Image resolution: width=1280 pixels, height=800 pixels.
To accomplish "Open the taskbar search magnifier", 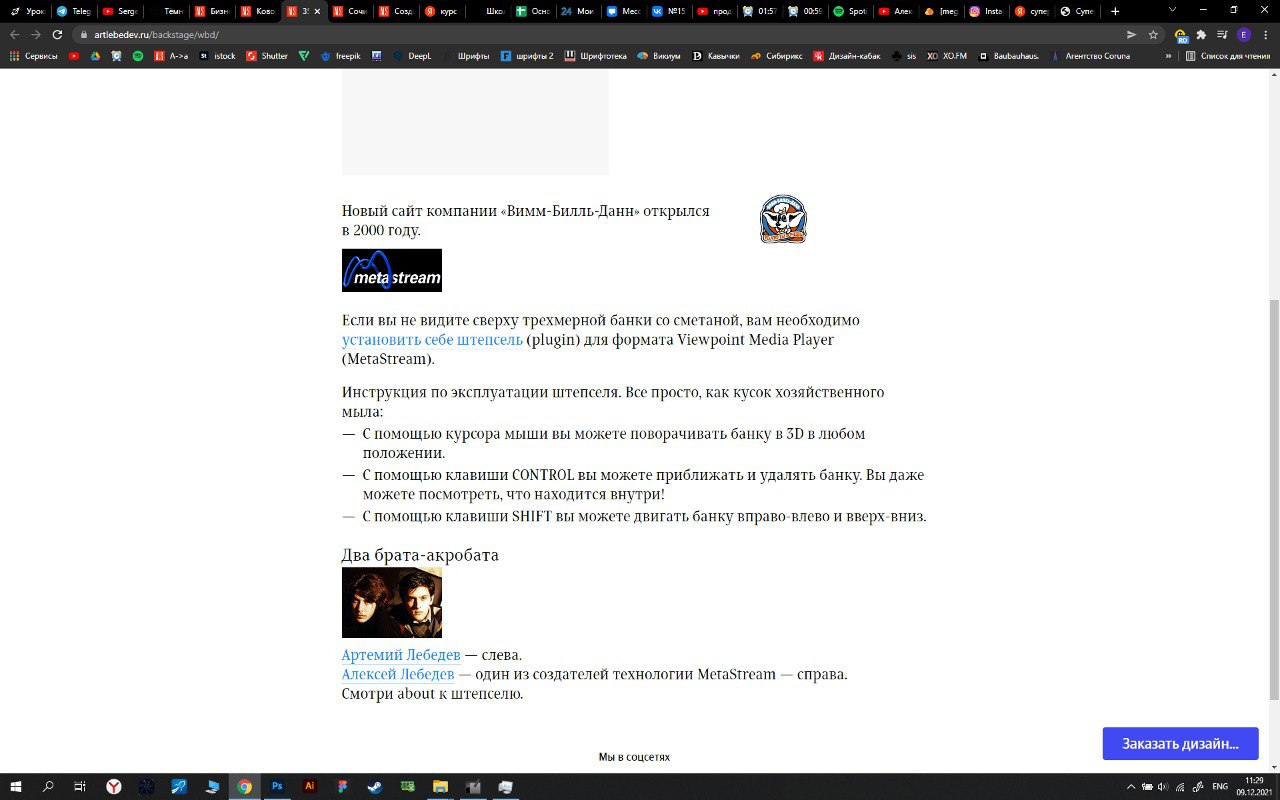I will click(x=48, y=787).
